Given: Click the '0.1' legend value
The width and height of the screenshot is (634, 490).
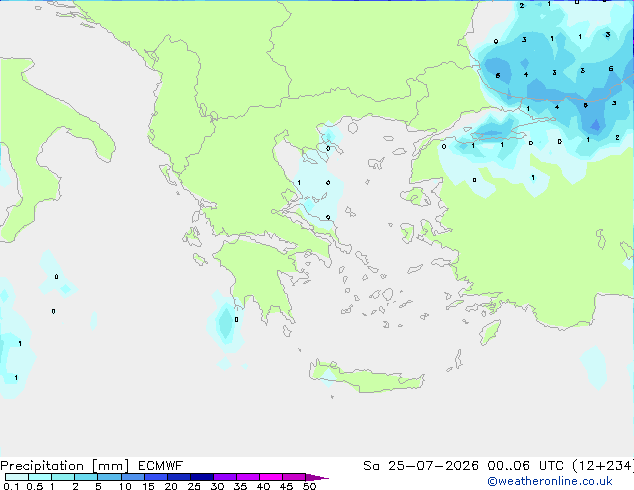Looking at the screenshot, I should coord(11,486).
